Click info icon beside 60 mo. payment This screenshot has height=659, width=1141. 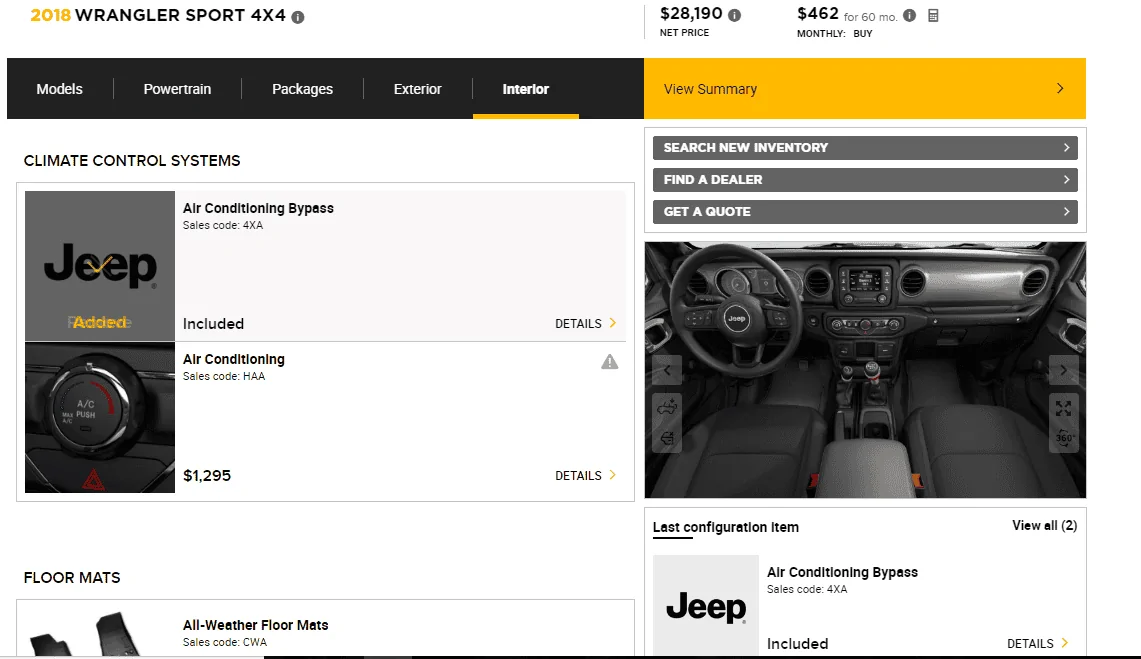pyautogui.click(x=910, y=15)
